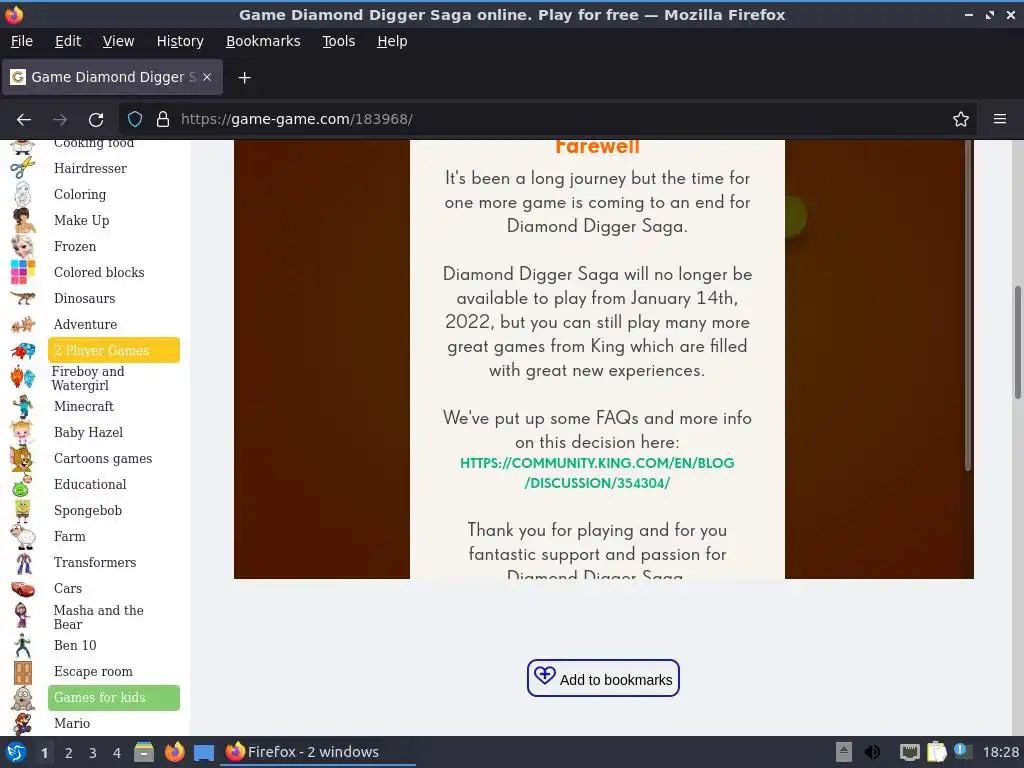Click the Cartoons games icon
Viewport: 1024px width, 768px height.
(22, 458)
